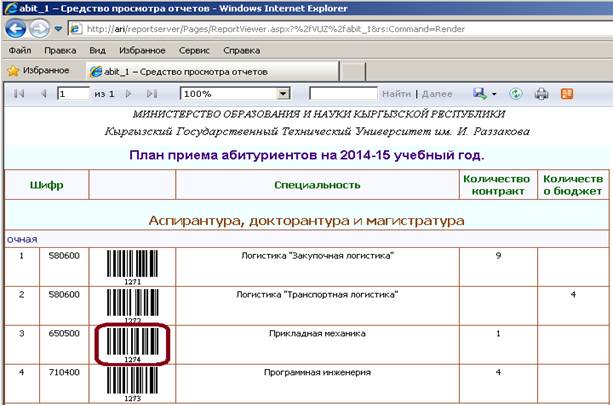Click the browser Back arrow button
613x405 pixels.
tap(16, 29)
